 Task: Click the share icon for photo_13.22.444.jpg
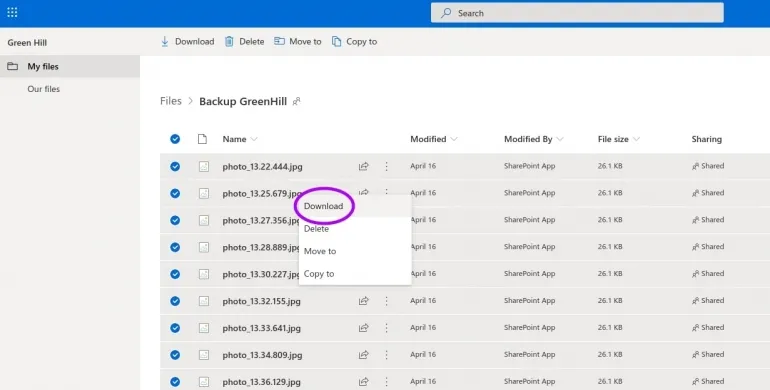363,167
